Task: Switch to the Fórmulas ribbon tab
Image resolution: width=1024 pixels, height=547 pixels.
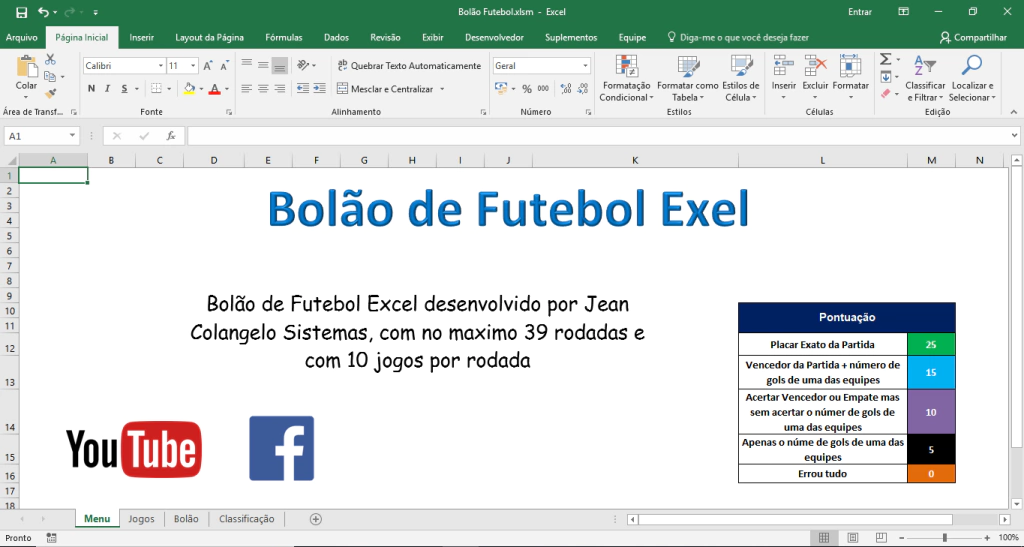Action: 284,37
